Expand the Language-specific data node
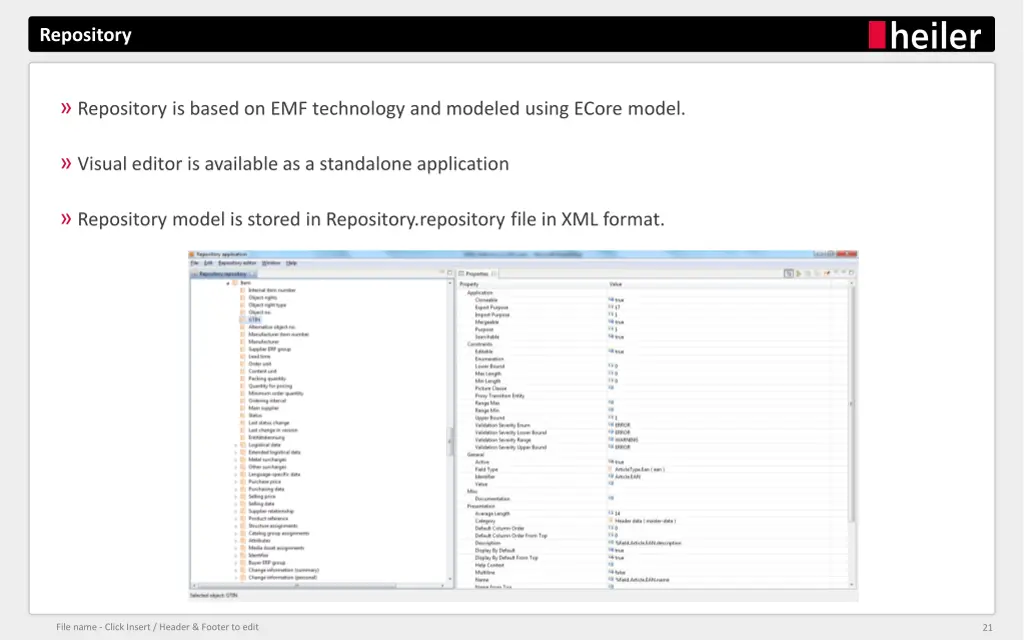1024x640 pixels. [x=236, y=475]
